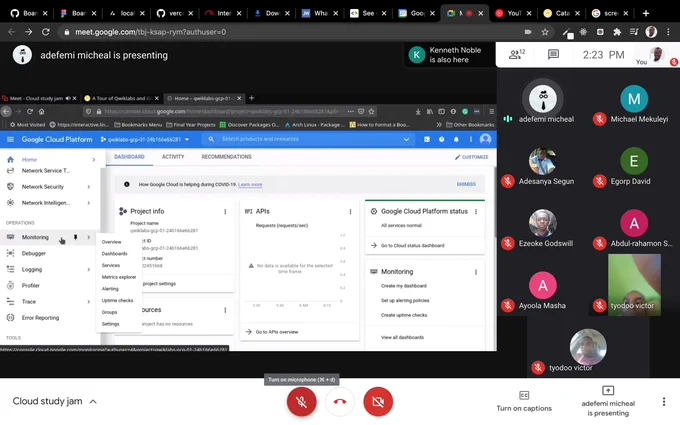Open Chrome extensions puzzle icon
This screenshot has width=680, height=425.
(617, 32)
